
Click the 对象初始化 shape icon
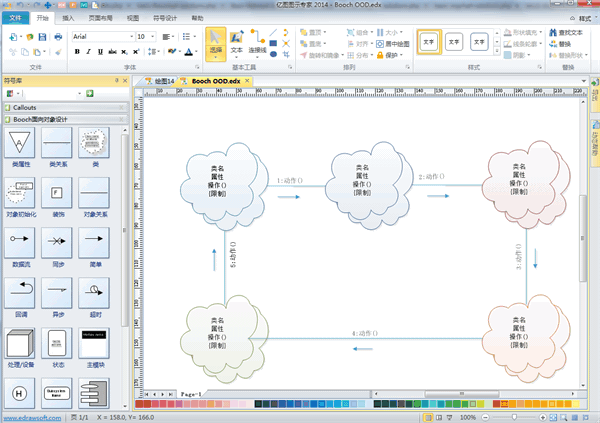pos(20,194)
